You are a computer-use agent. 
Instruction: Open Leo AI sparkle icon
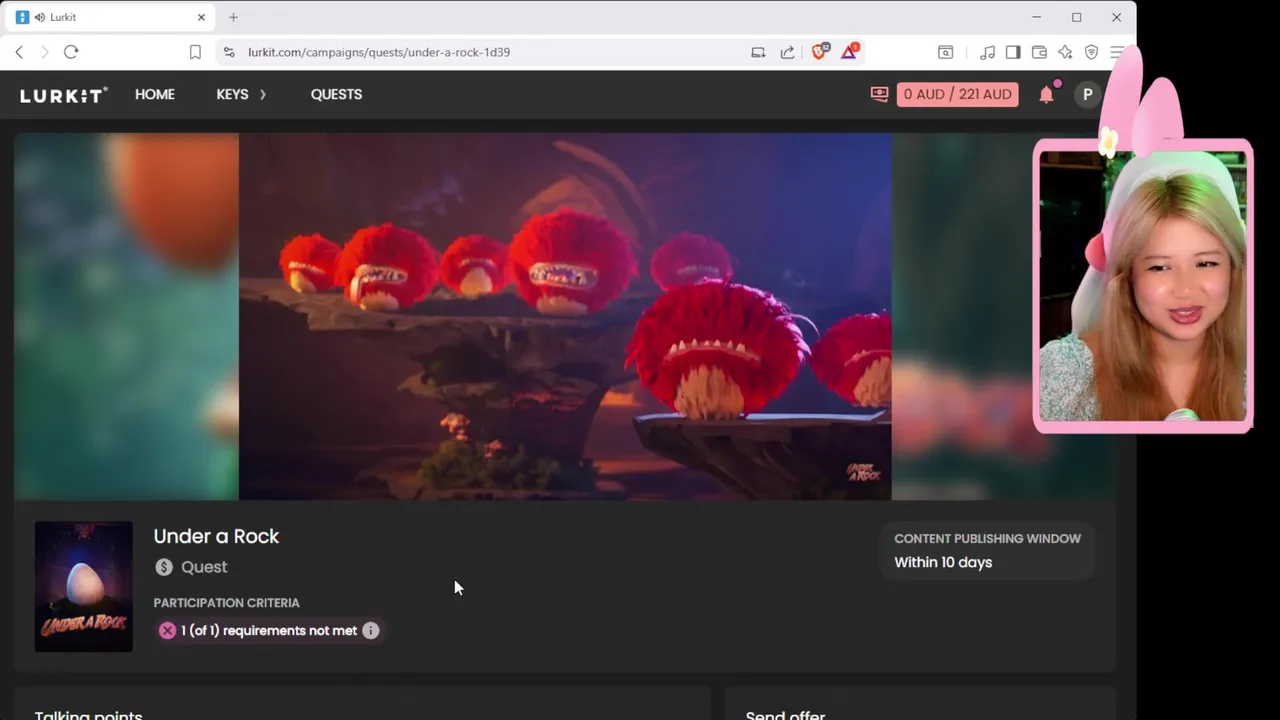(x=1065, y=52)
